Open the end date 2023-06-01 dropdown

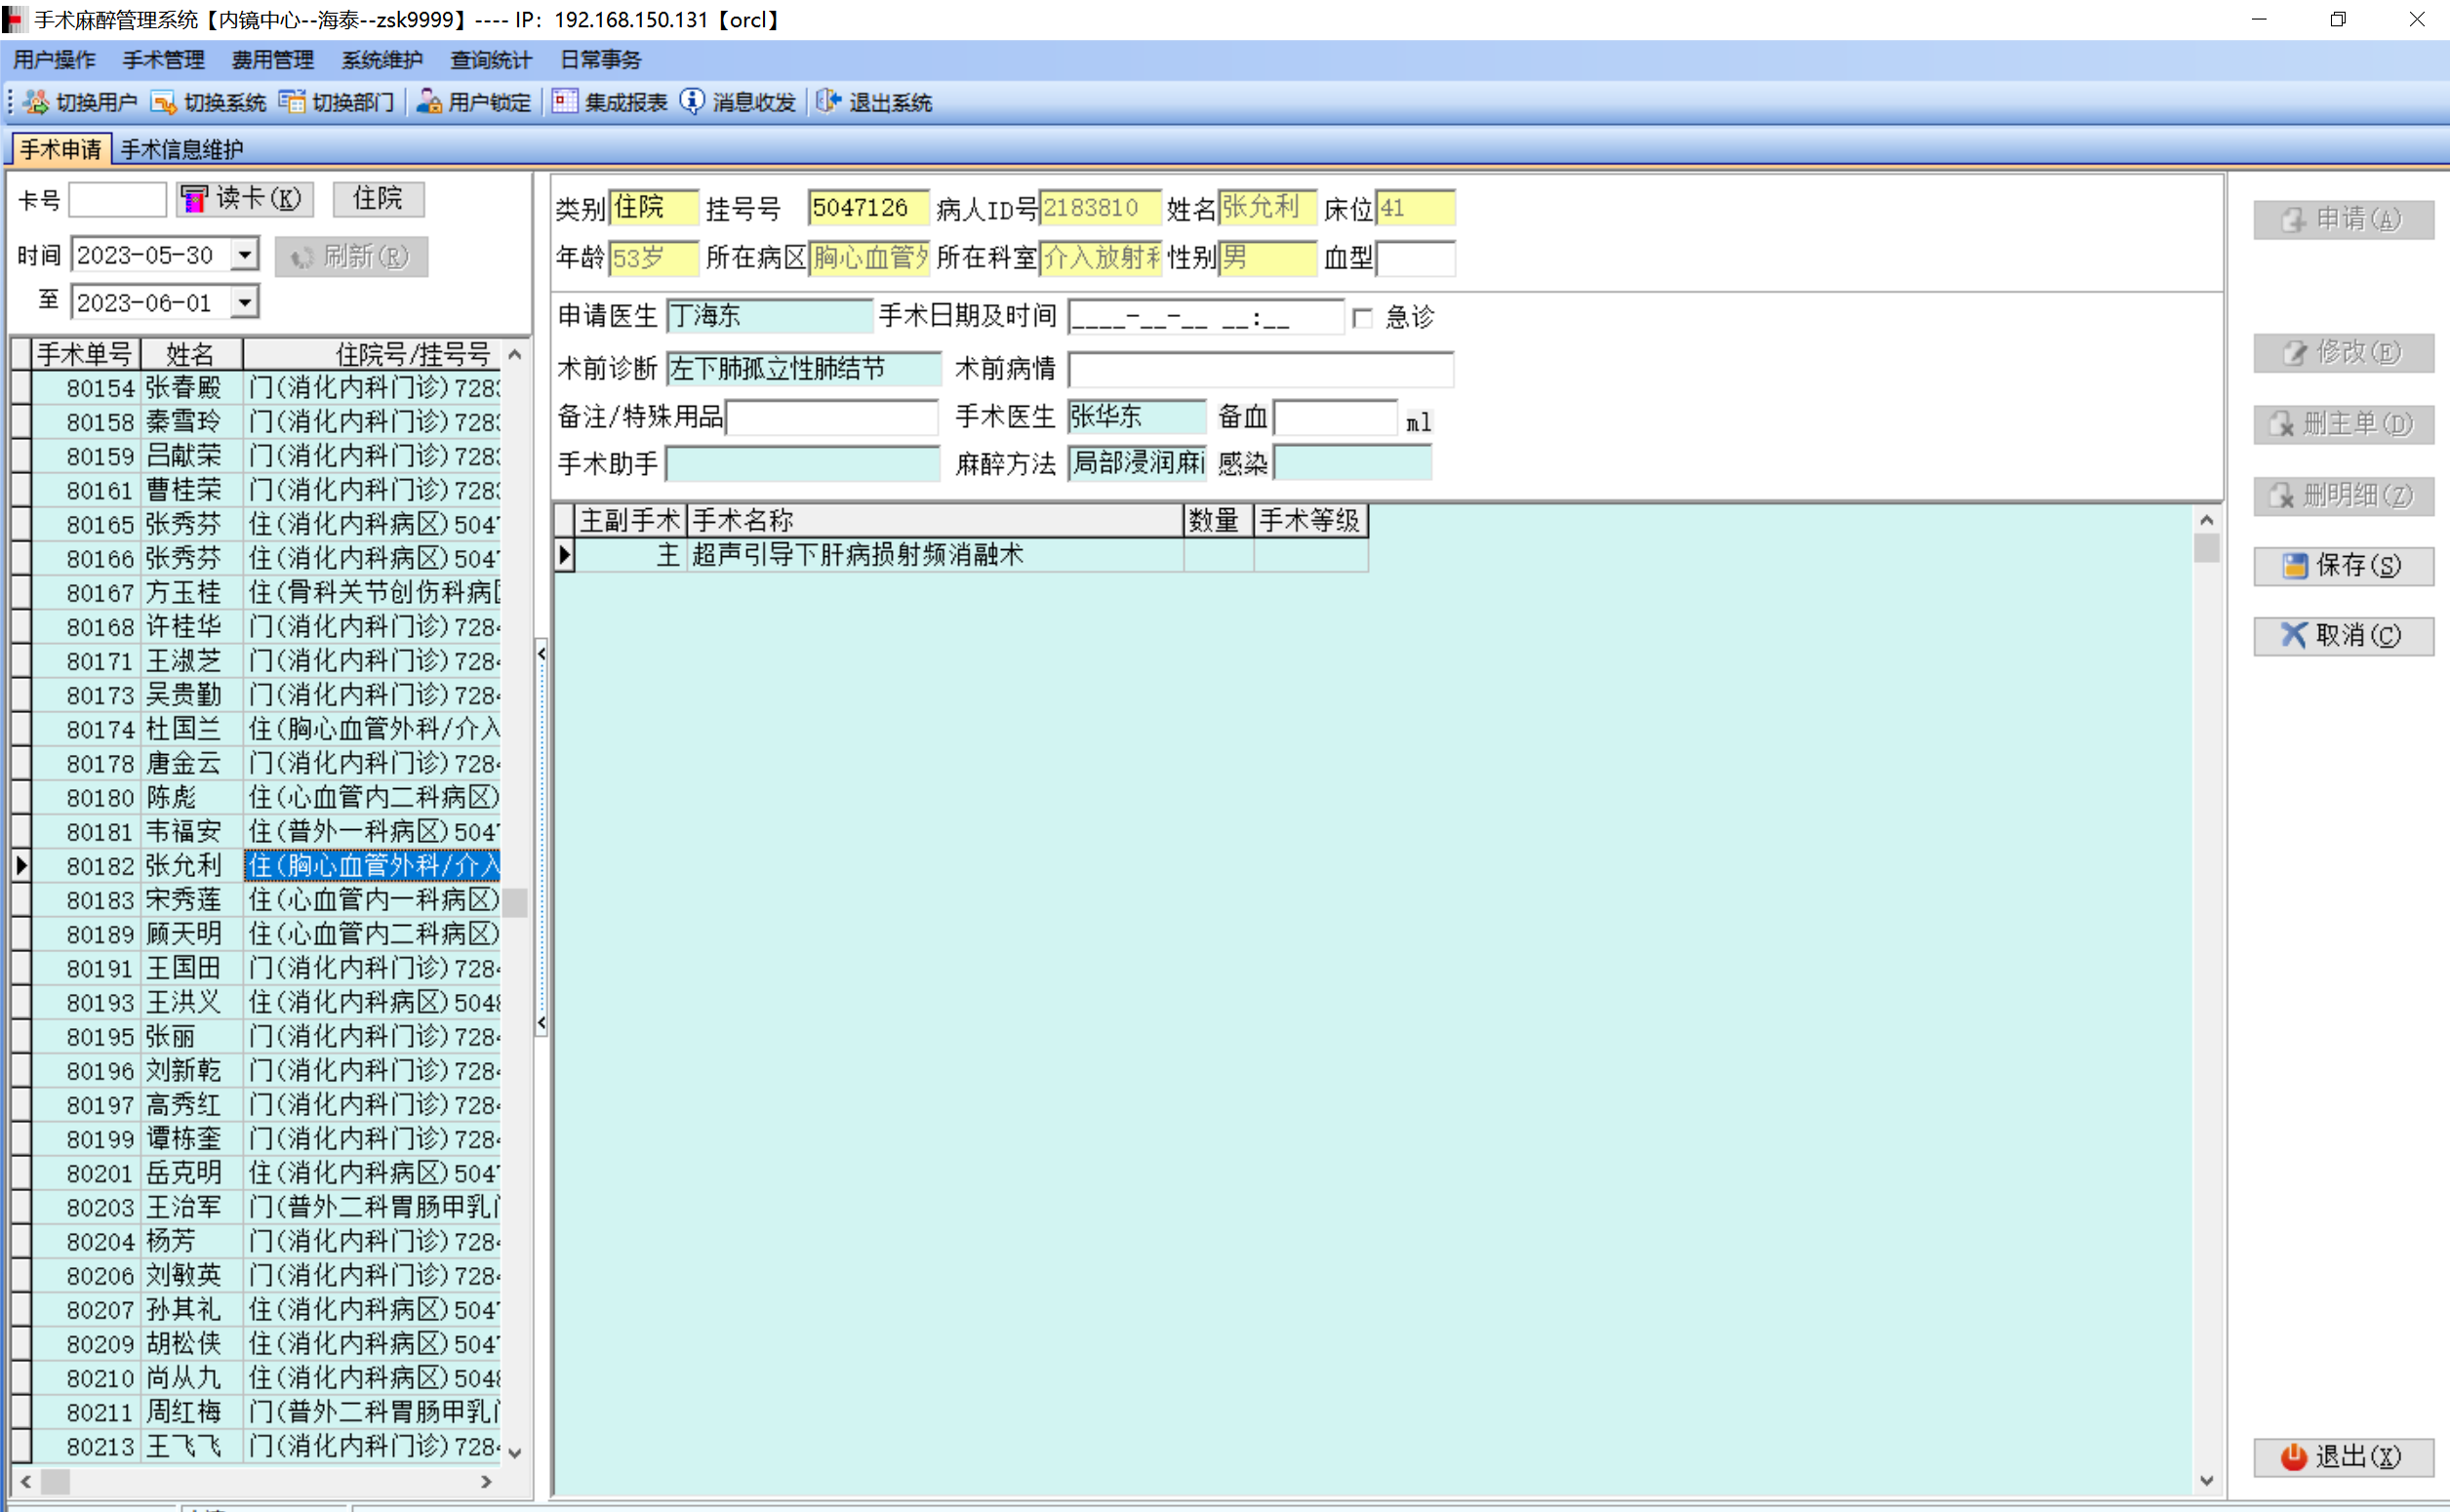(245, 302)
